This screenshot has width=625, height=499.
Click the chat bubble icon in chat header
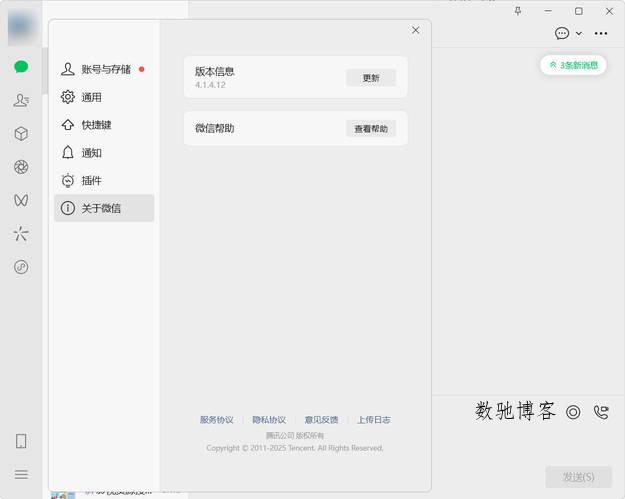(562, 33)
